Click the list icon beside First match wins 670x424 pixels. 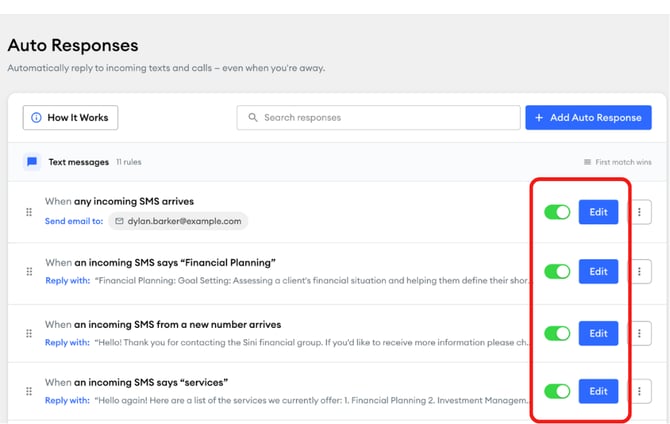[588, 162]
